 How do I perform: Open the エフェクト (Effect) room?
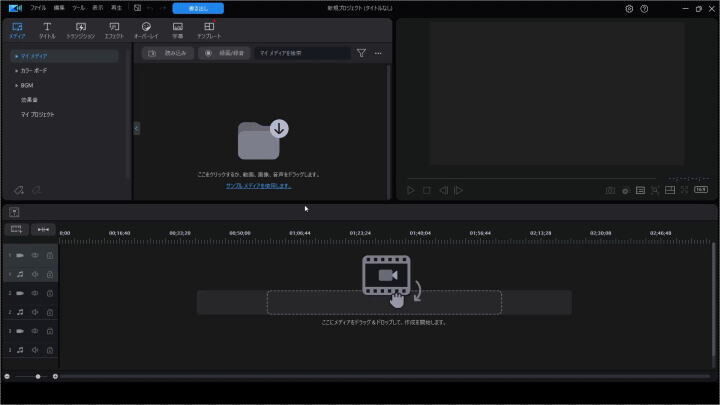(x=114, y=30)
